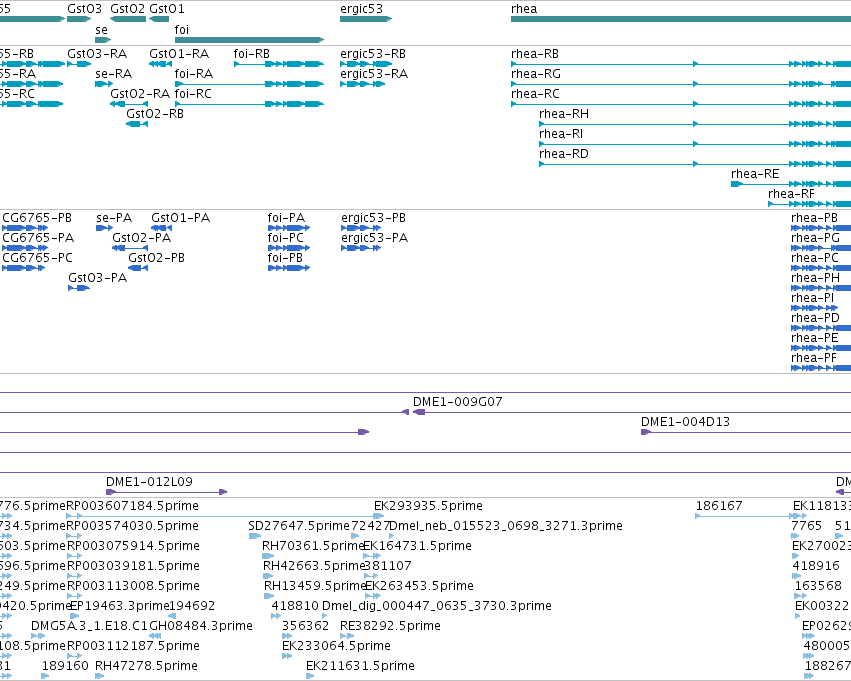Click the DME1-004D13 clone feature
The width and height of the screenshot is (851, 681).
tap(746, 432)
